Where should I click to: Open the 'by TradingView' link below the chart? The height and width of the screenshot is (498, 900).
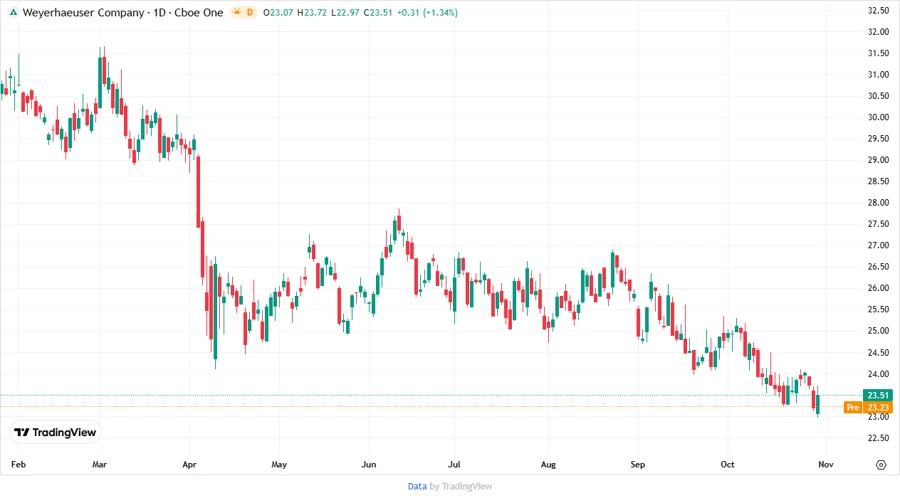461,487
